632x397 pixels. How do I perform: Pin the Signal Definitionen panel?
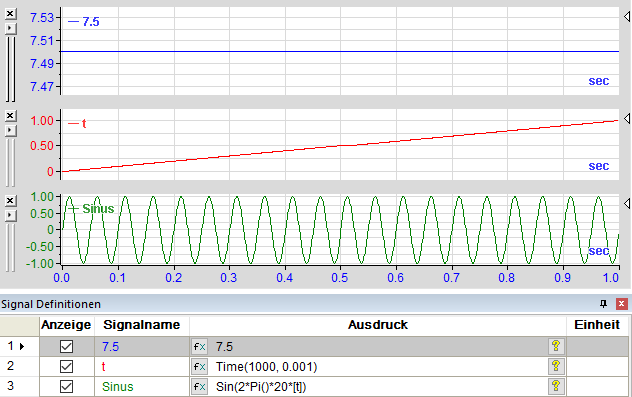click(x=603, y=304)
